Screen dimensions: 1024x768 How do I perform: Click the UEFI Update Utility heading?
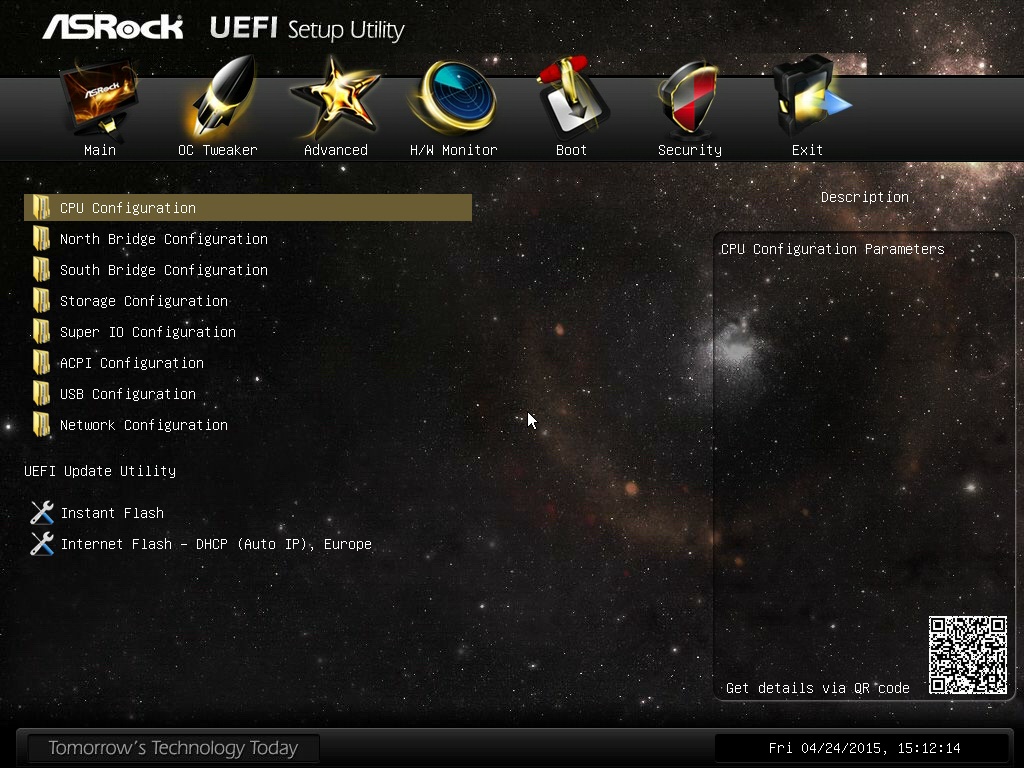100,471
